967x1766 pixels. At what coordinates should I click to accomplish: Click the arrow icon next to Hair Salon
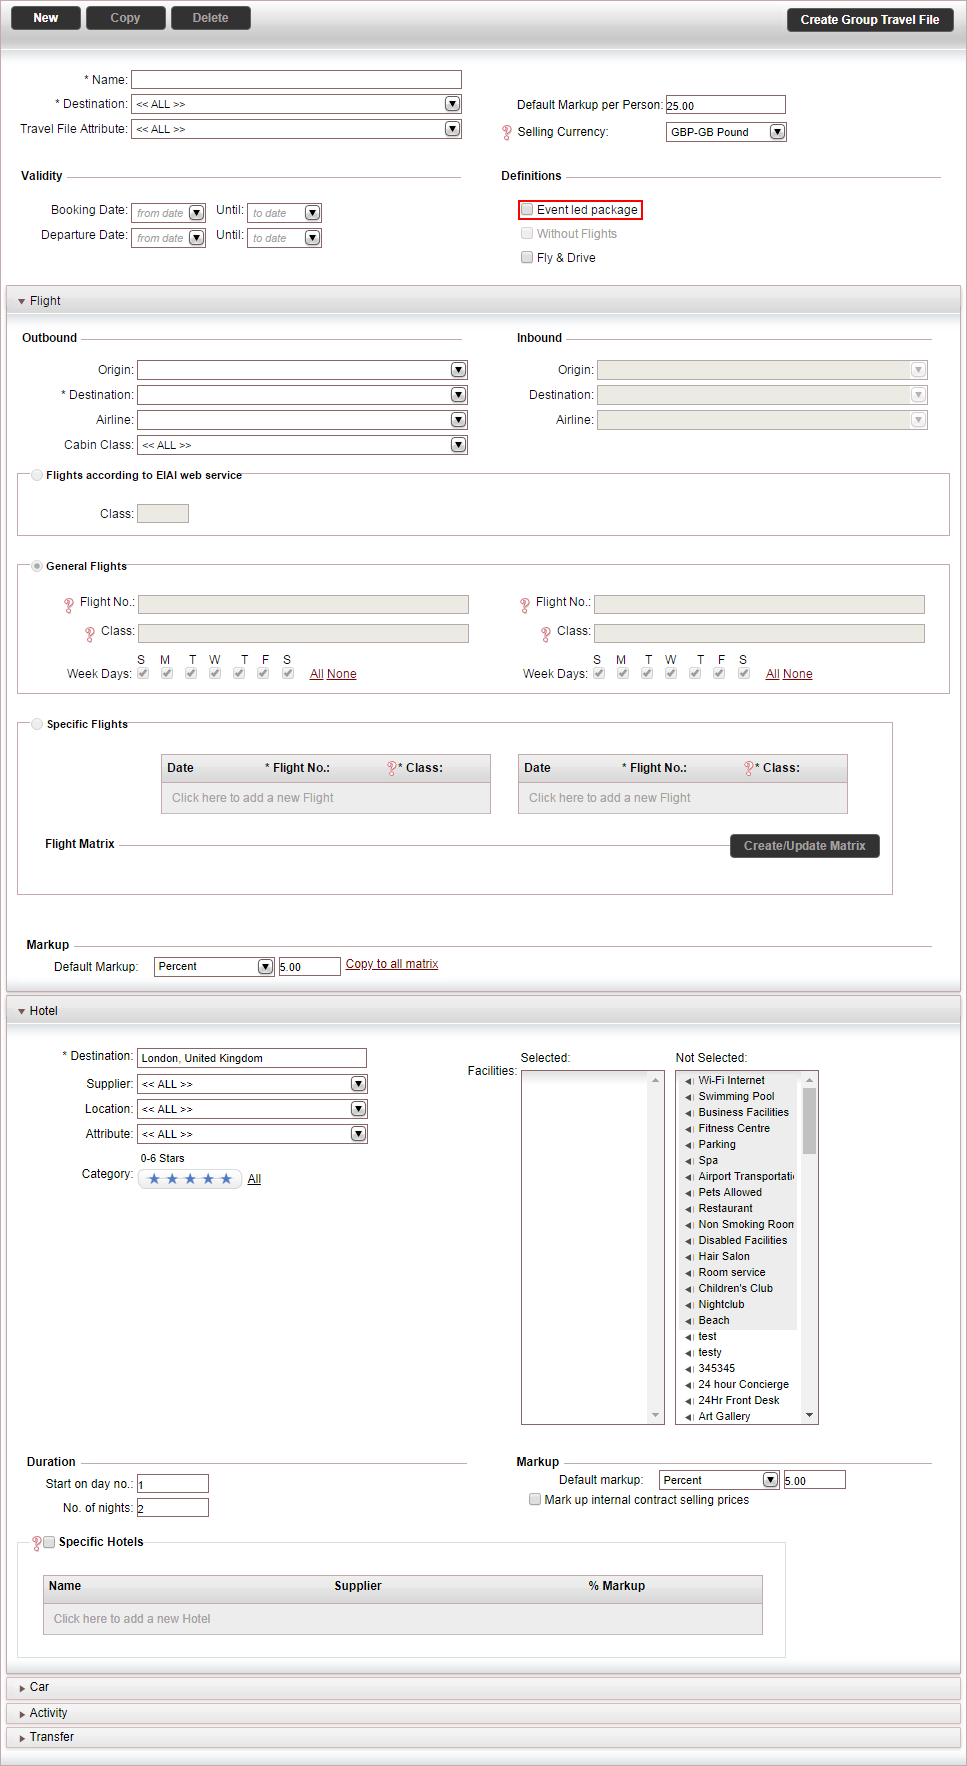pyautogui.click(x=689, y=1257)
